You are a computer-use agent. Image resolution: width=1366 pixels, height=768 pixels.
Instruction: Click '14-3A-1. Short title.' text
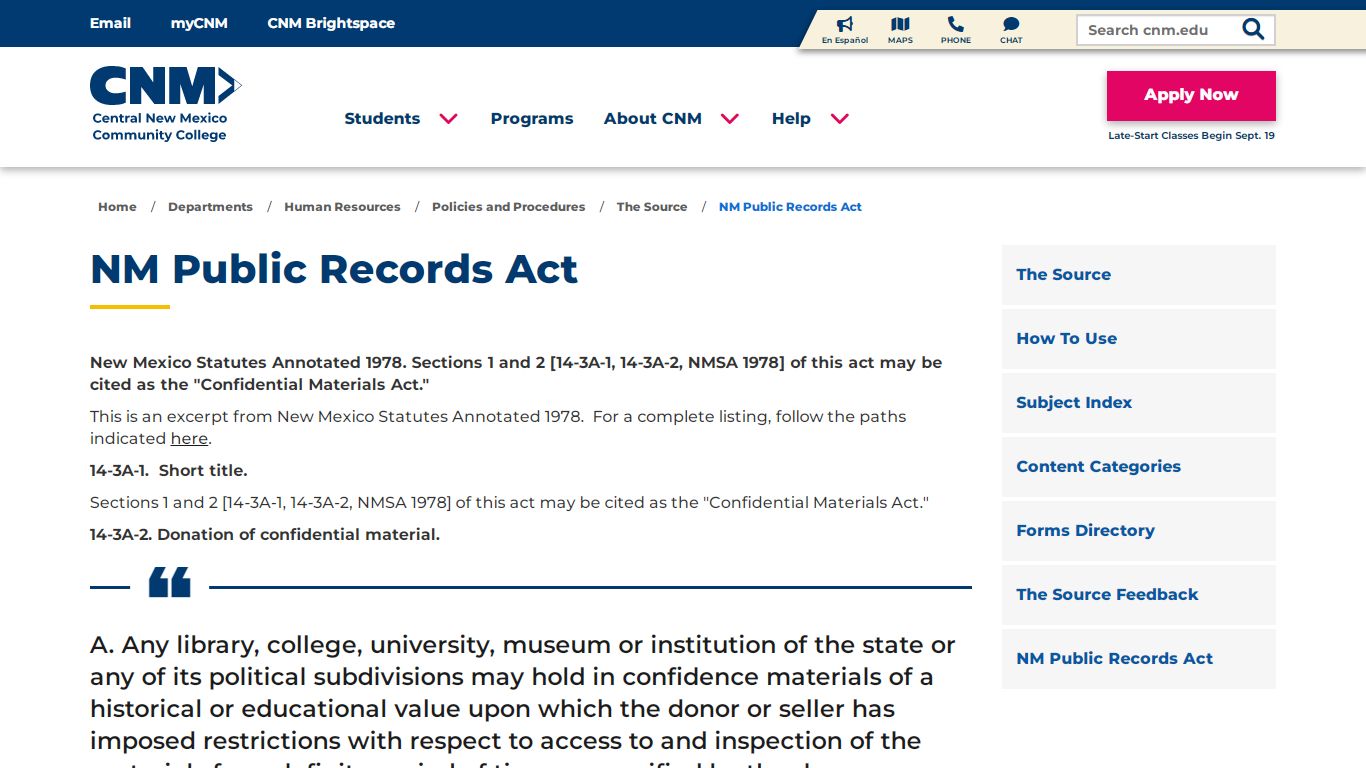pos(169,471)
